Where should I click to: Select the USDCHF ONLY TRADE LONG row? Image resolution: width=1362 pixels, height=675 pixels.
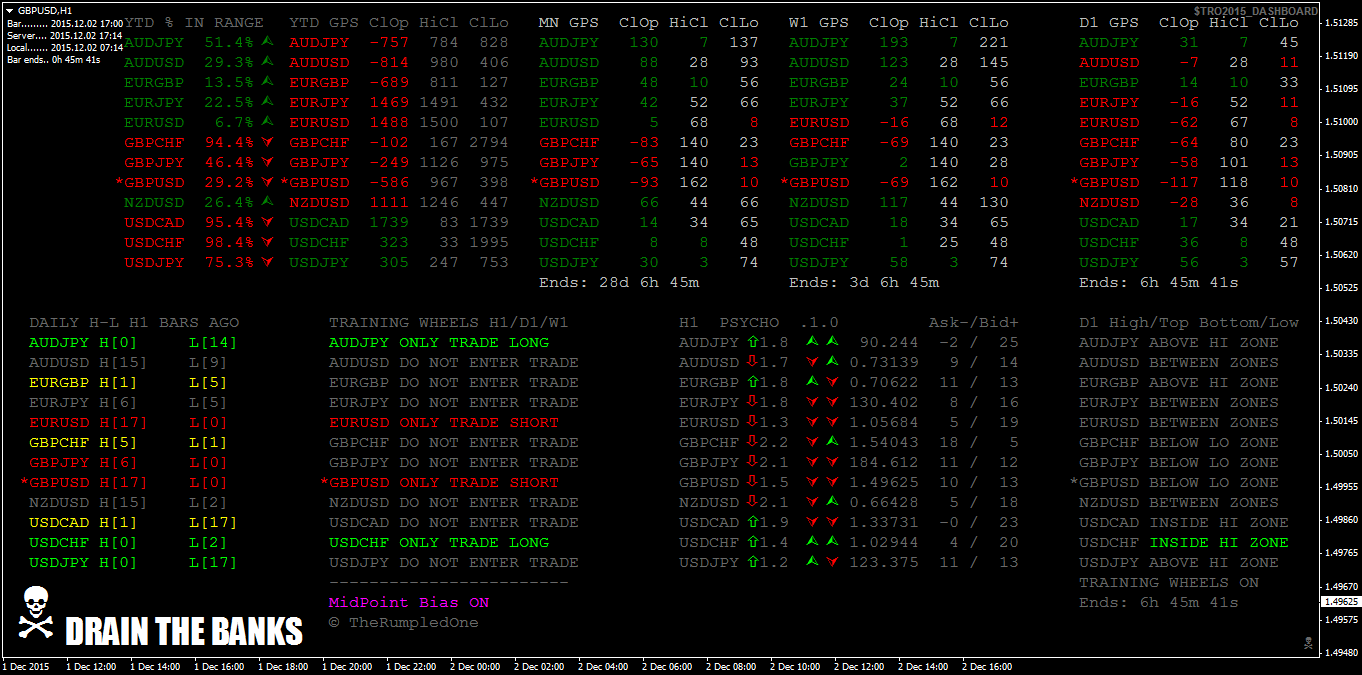tap(439, 542)
